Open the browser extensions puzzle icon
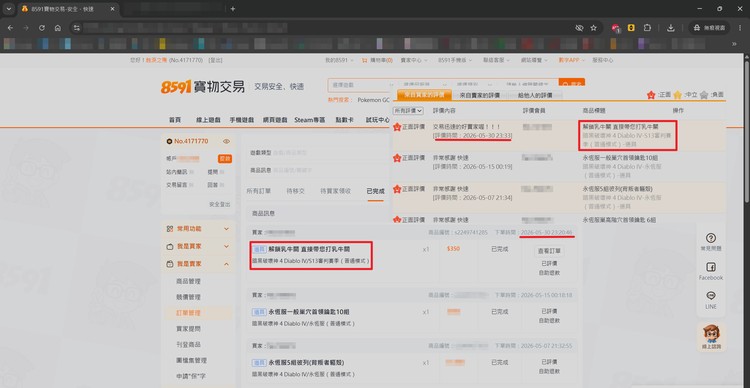 coord(647,28)
